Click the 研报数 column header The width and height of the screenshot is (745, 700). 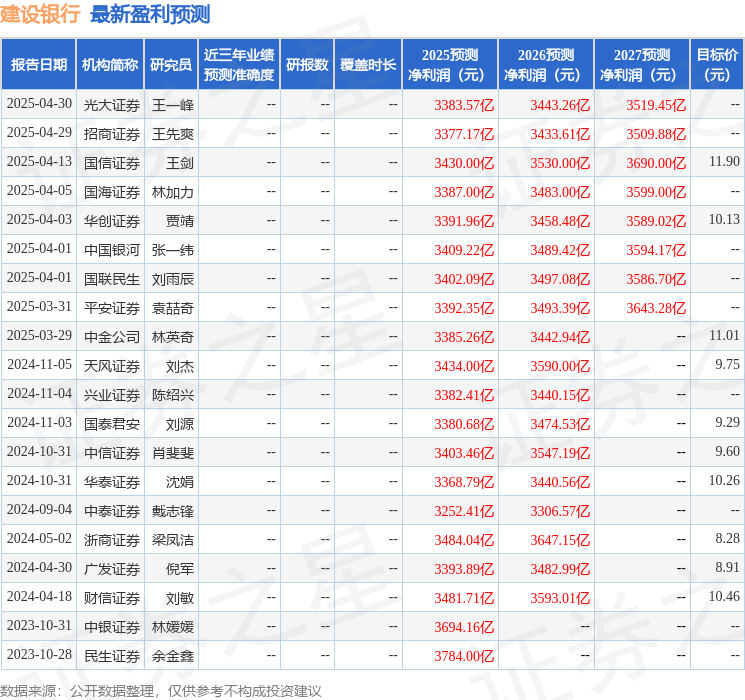pos(307,65)
